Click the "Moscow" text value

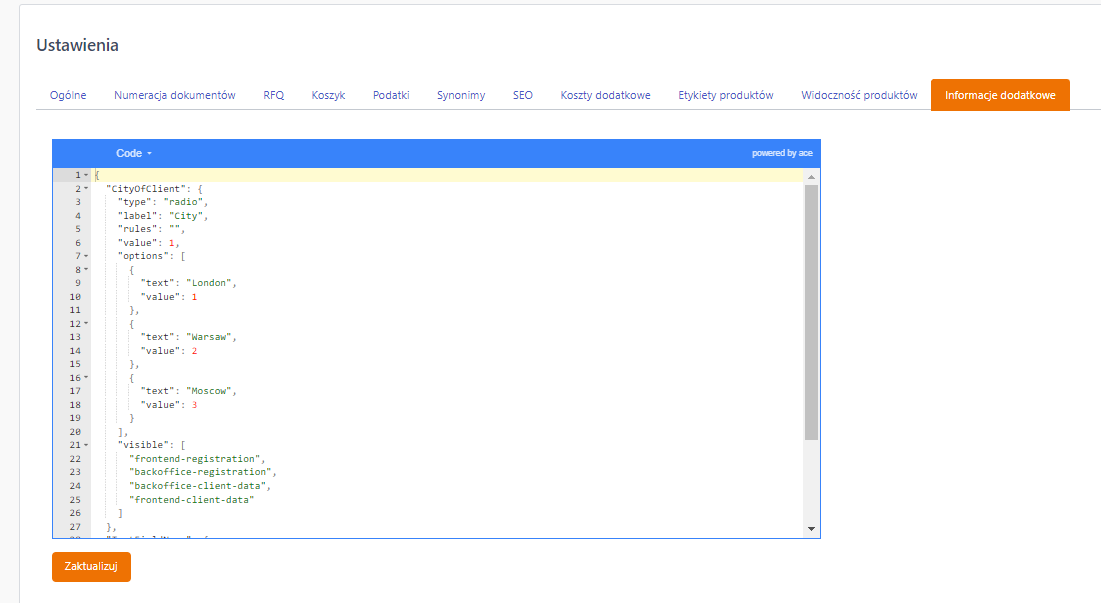click(209, 391)
